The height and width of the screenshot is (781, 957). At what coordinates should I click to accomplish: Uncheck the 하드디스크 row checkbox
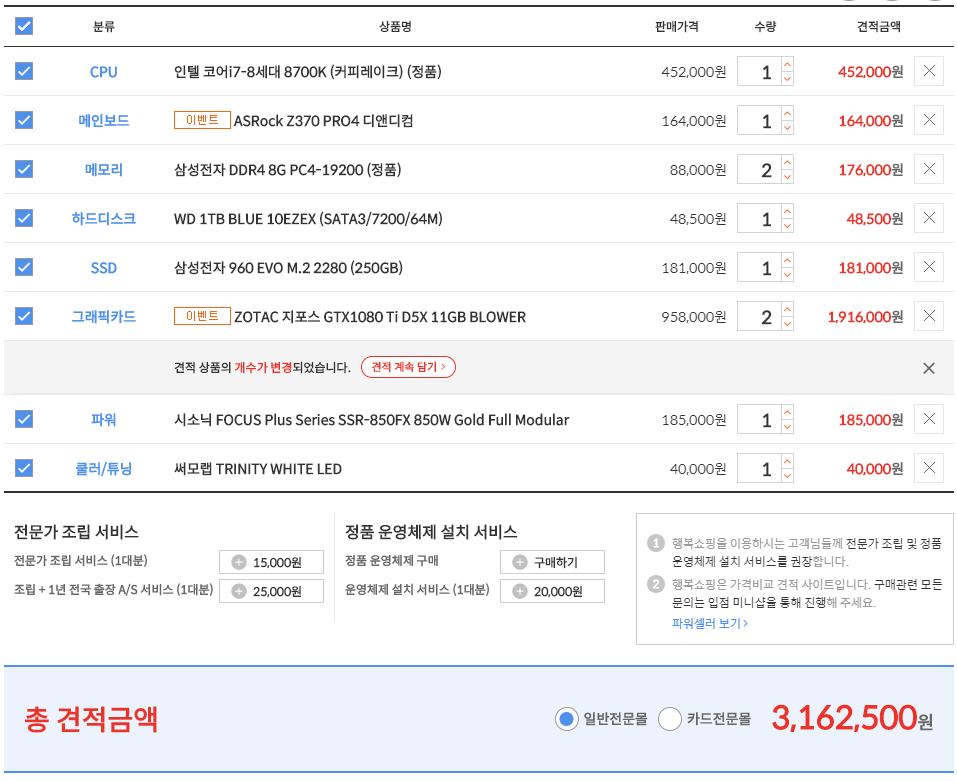[24, 218]
